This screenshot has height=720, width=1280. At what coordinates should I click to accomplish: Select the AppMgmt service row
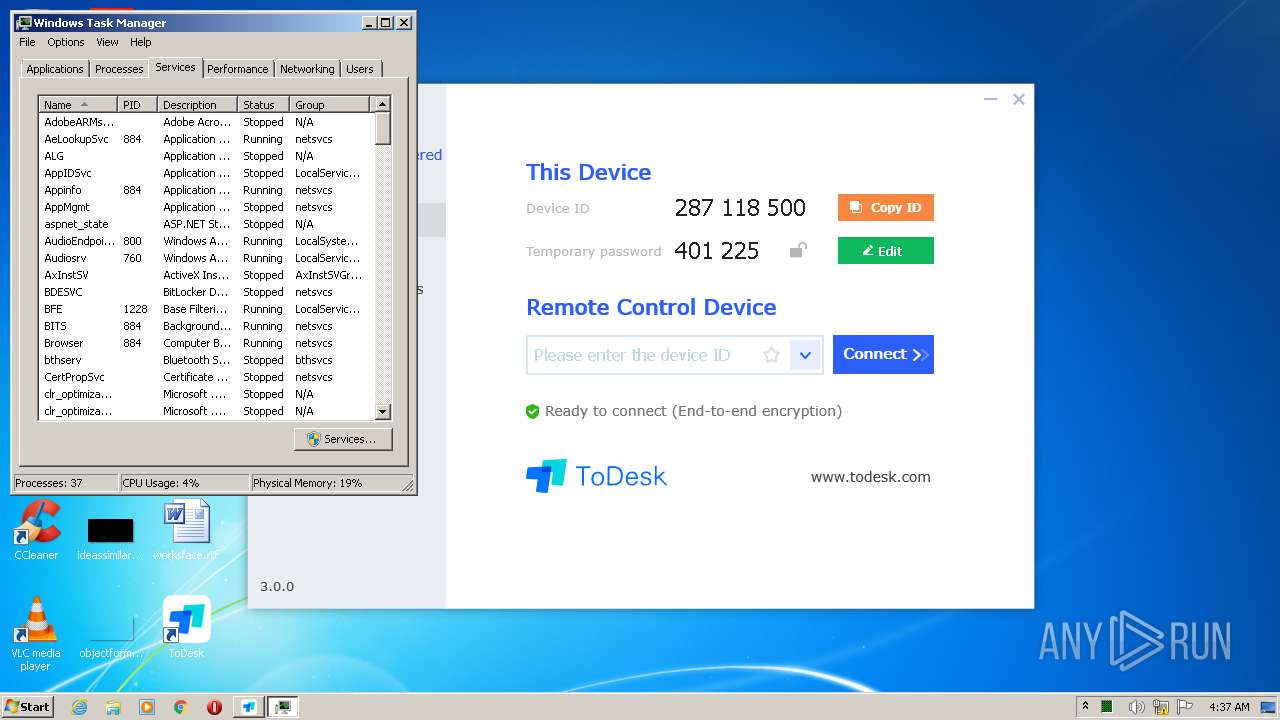(206, 207)
